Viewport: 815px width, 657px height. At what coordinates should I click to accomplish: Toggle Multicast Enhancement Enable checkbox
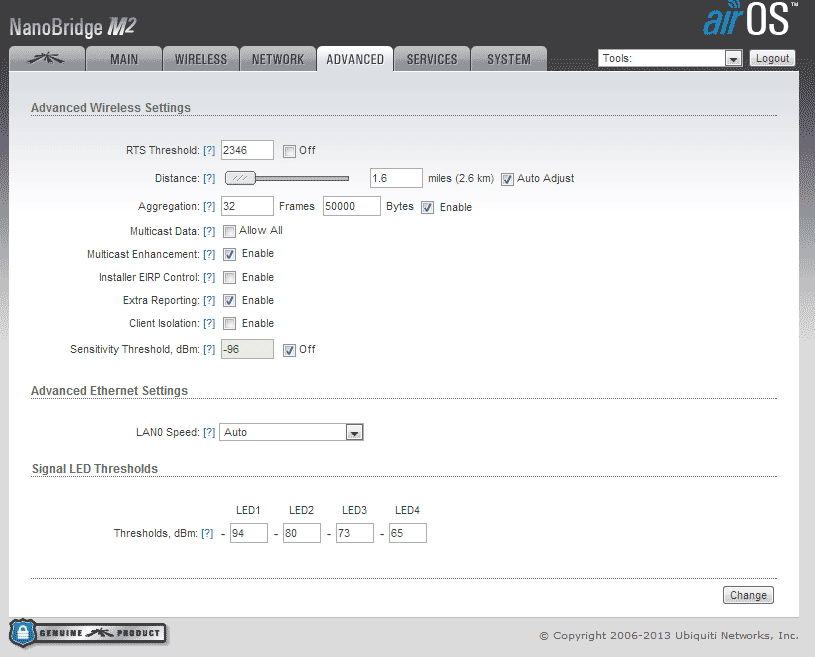(229, 254)
